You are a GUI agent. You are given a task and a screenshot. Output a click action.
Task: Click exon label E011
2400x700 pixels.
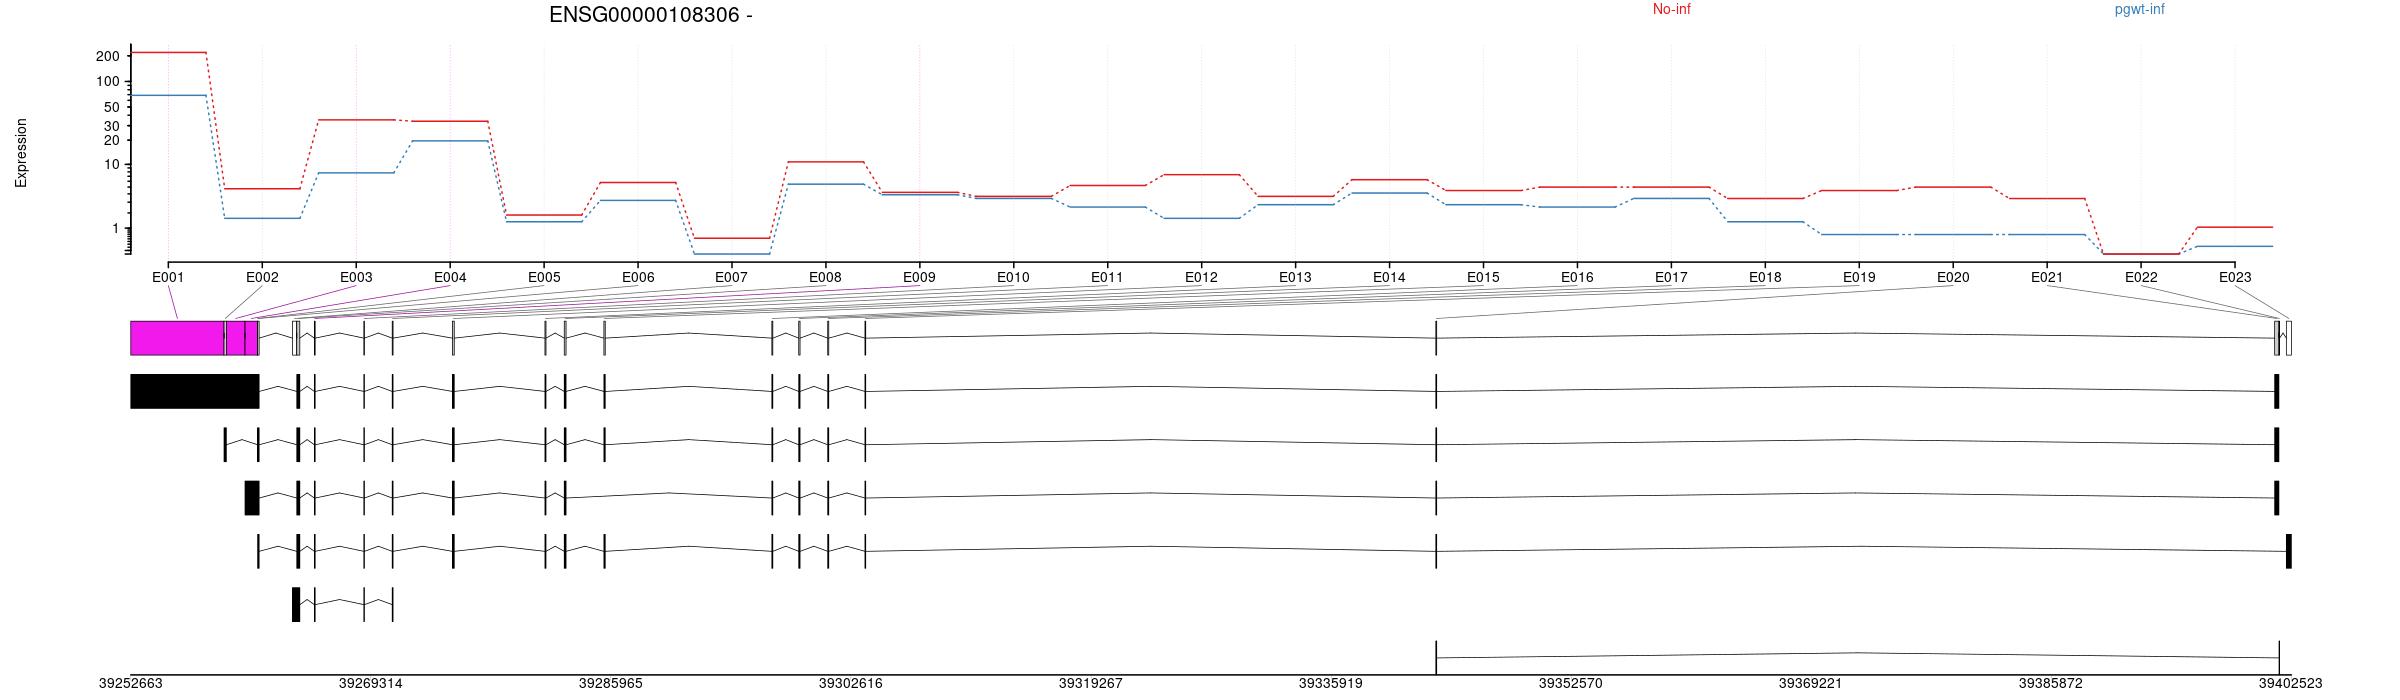1107,277
